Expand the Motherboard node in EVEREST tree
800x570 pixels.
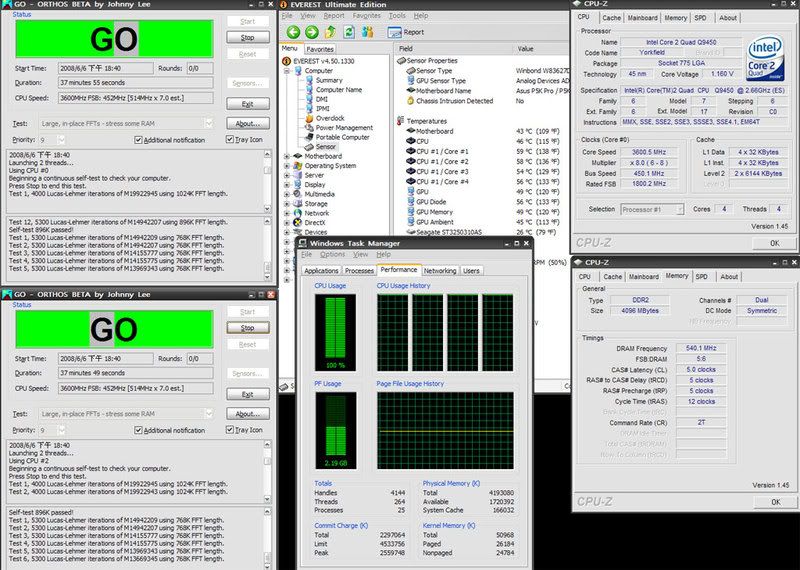287,156
